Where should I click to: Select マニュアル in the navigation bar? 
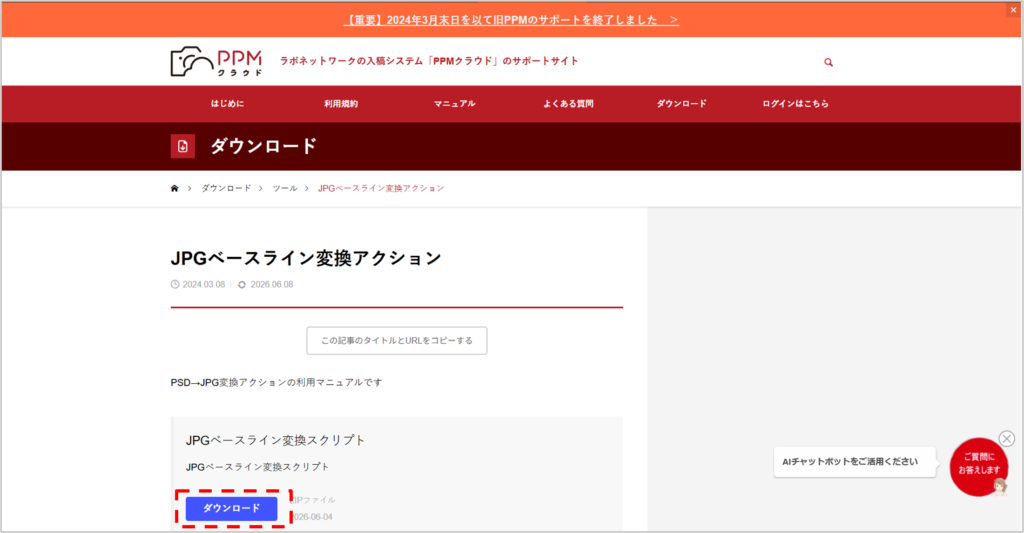pyautogui.click(x=455, y=104)
